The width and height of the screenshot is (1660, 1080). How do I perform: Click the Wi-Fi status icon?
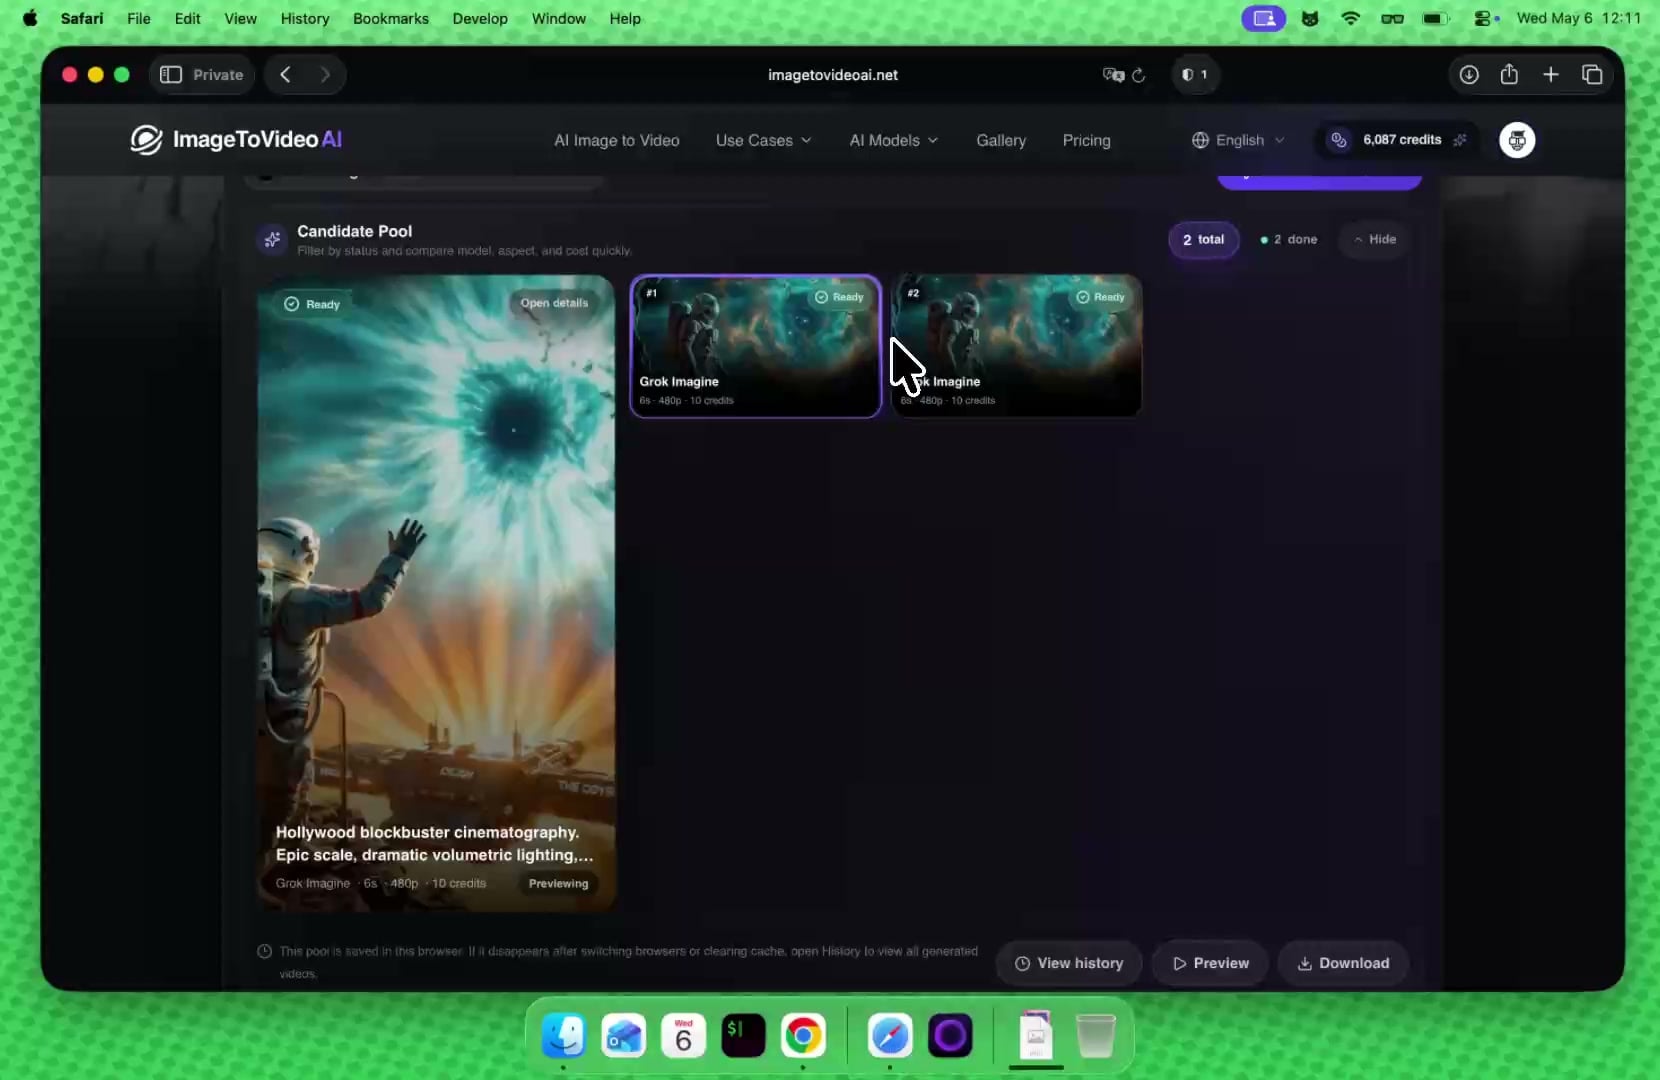pos(1351,18)
